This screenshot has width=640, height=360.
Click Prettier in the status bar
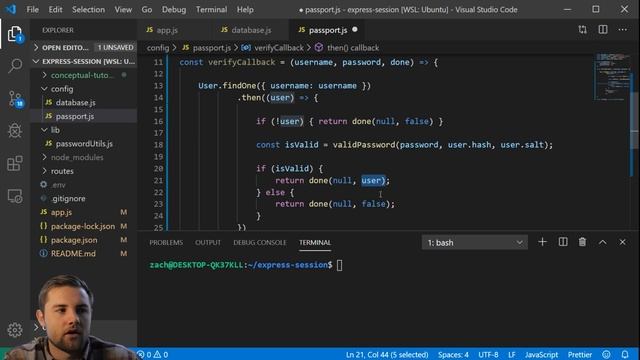point(580,355)
